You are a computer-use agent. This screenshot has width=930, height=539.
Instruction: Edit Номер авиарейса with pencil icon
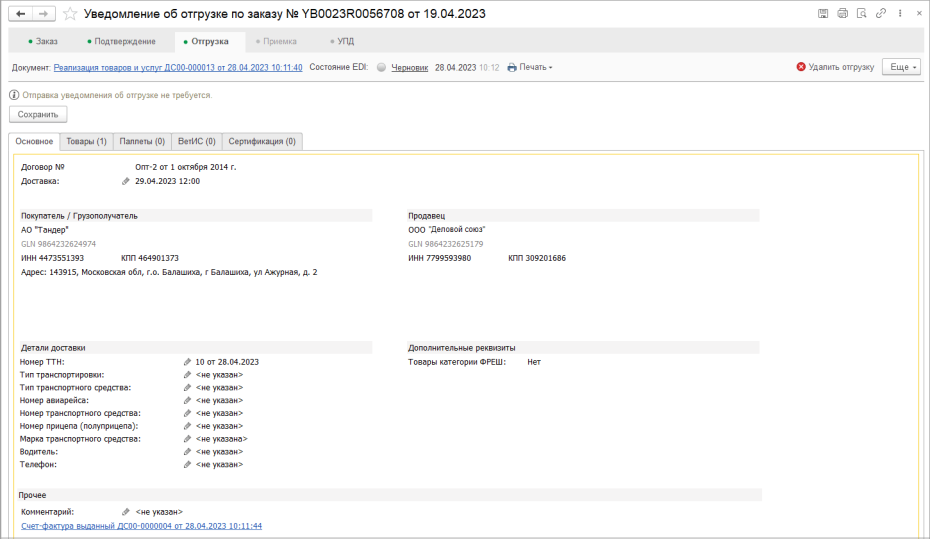(187, 400)
